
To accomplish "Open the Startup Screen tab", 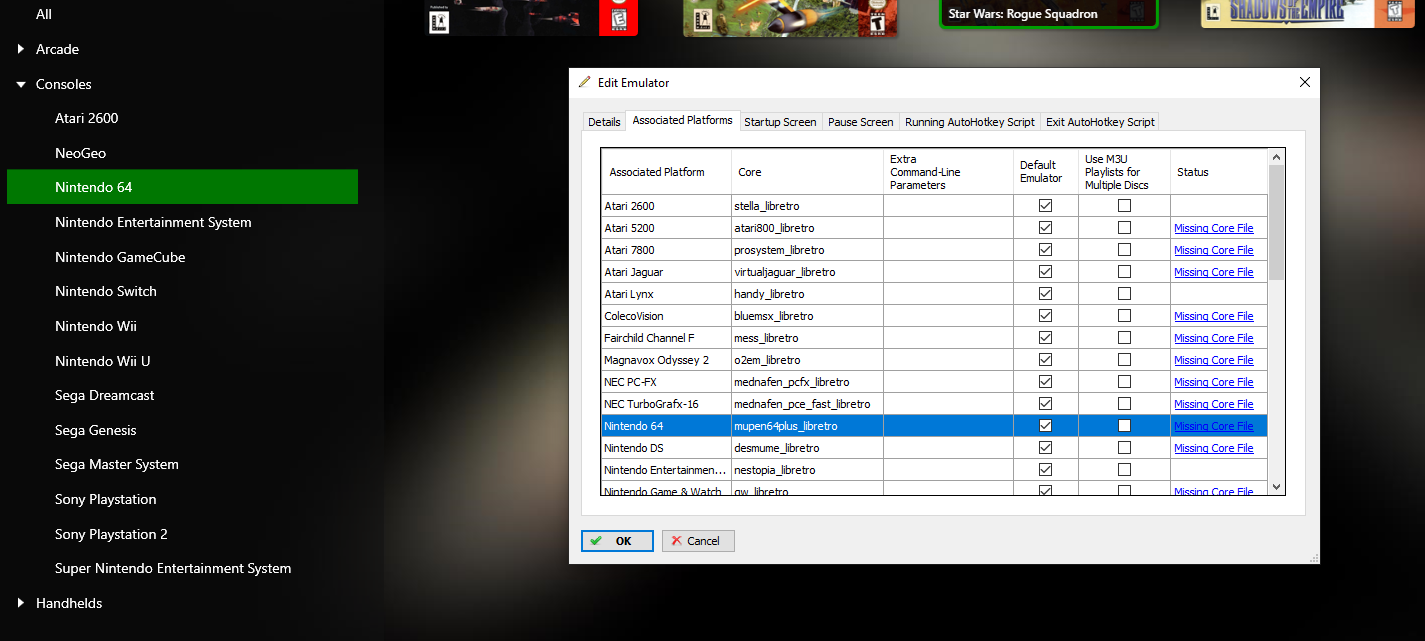I will tap(780, 122).
